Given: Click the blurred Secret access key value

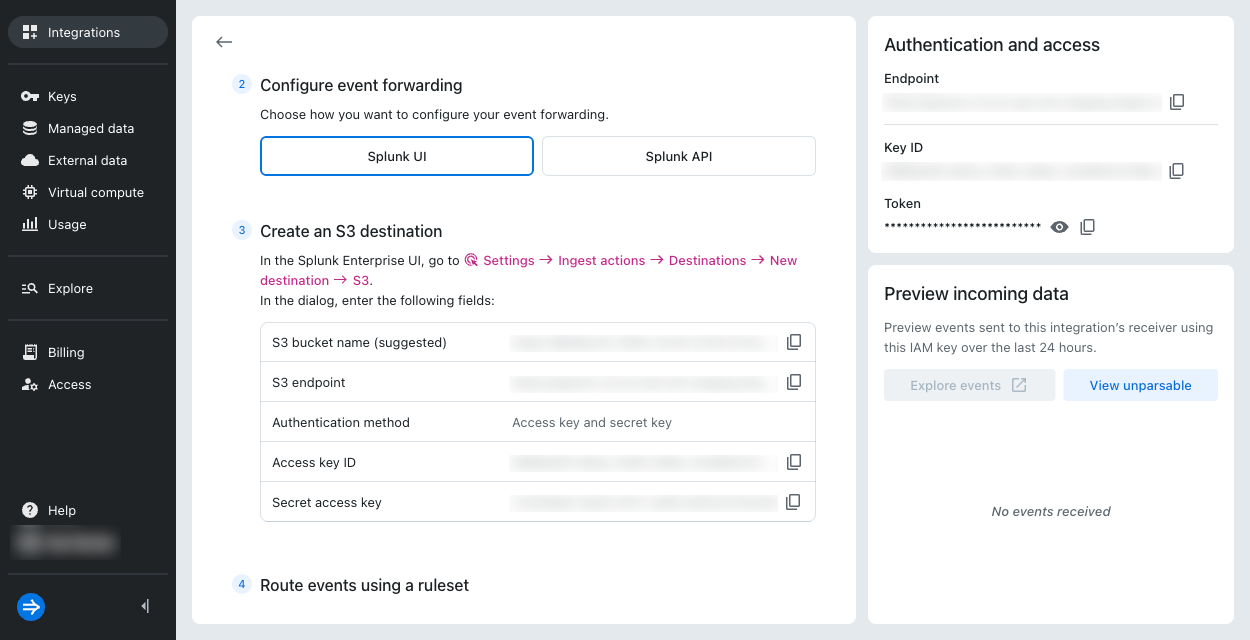Looking at the screenshot, I should [644, 502].
